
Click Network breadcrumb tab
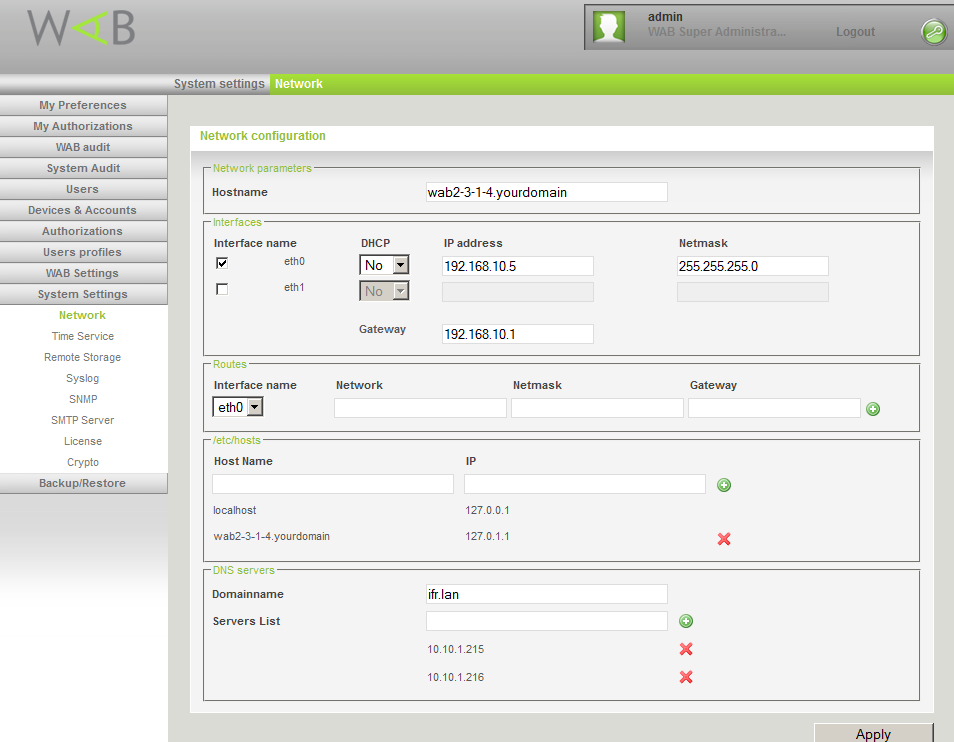[299, 84]
